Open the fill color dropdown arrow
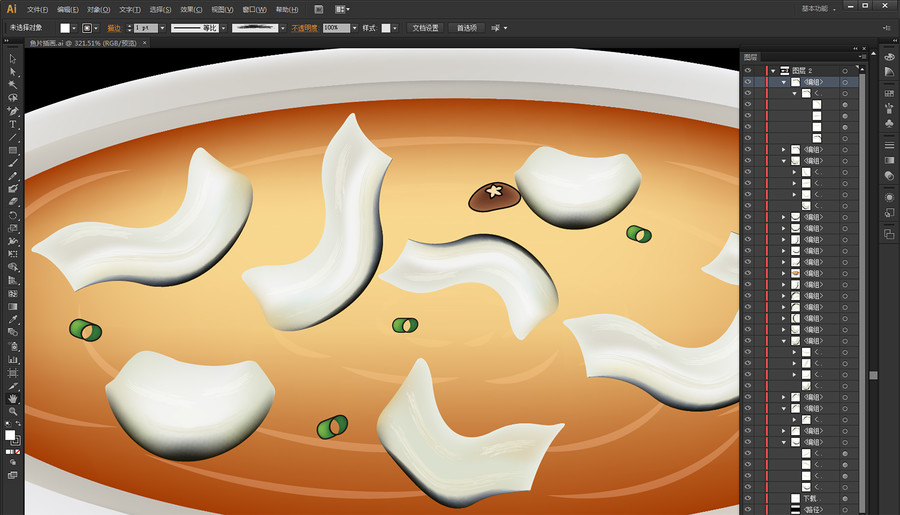This screenshot has height=515, width=900. coord(74,28)
